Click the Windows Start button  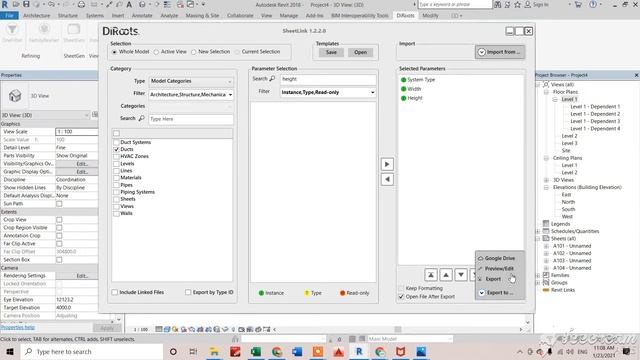coord(10,351)
